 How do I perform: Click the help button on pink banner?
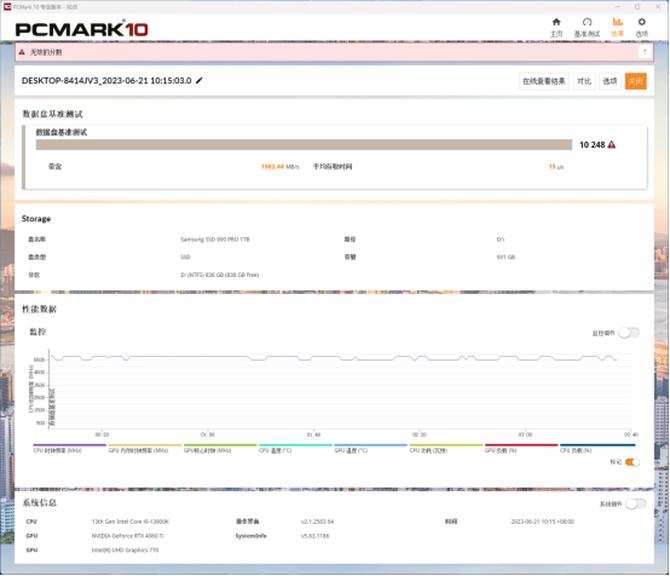[x=644, y=52]
